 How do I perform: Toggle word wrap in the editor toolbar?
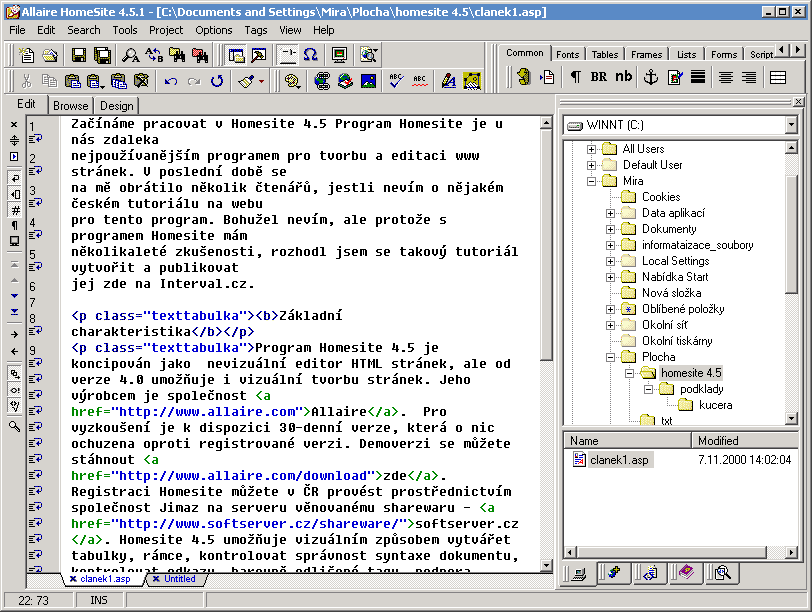coord(14,178)
